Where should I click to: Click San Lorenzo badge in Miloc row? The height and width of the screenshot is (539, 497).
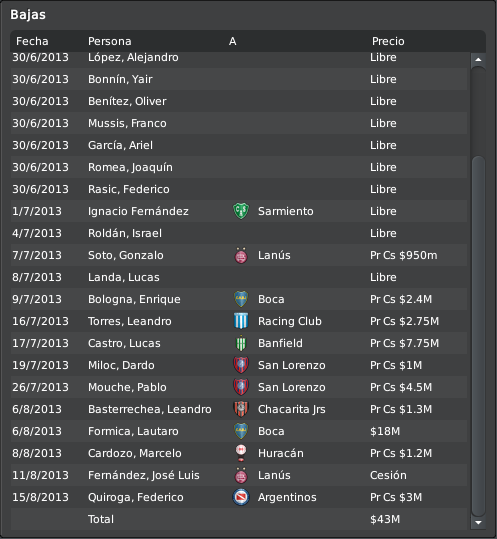241,365
